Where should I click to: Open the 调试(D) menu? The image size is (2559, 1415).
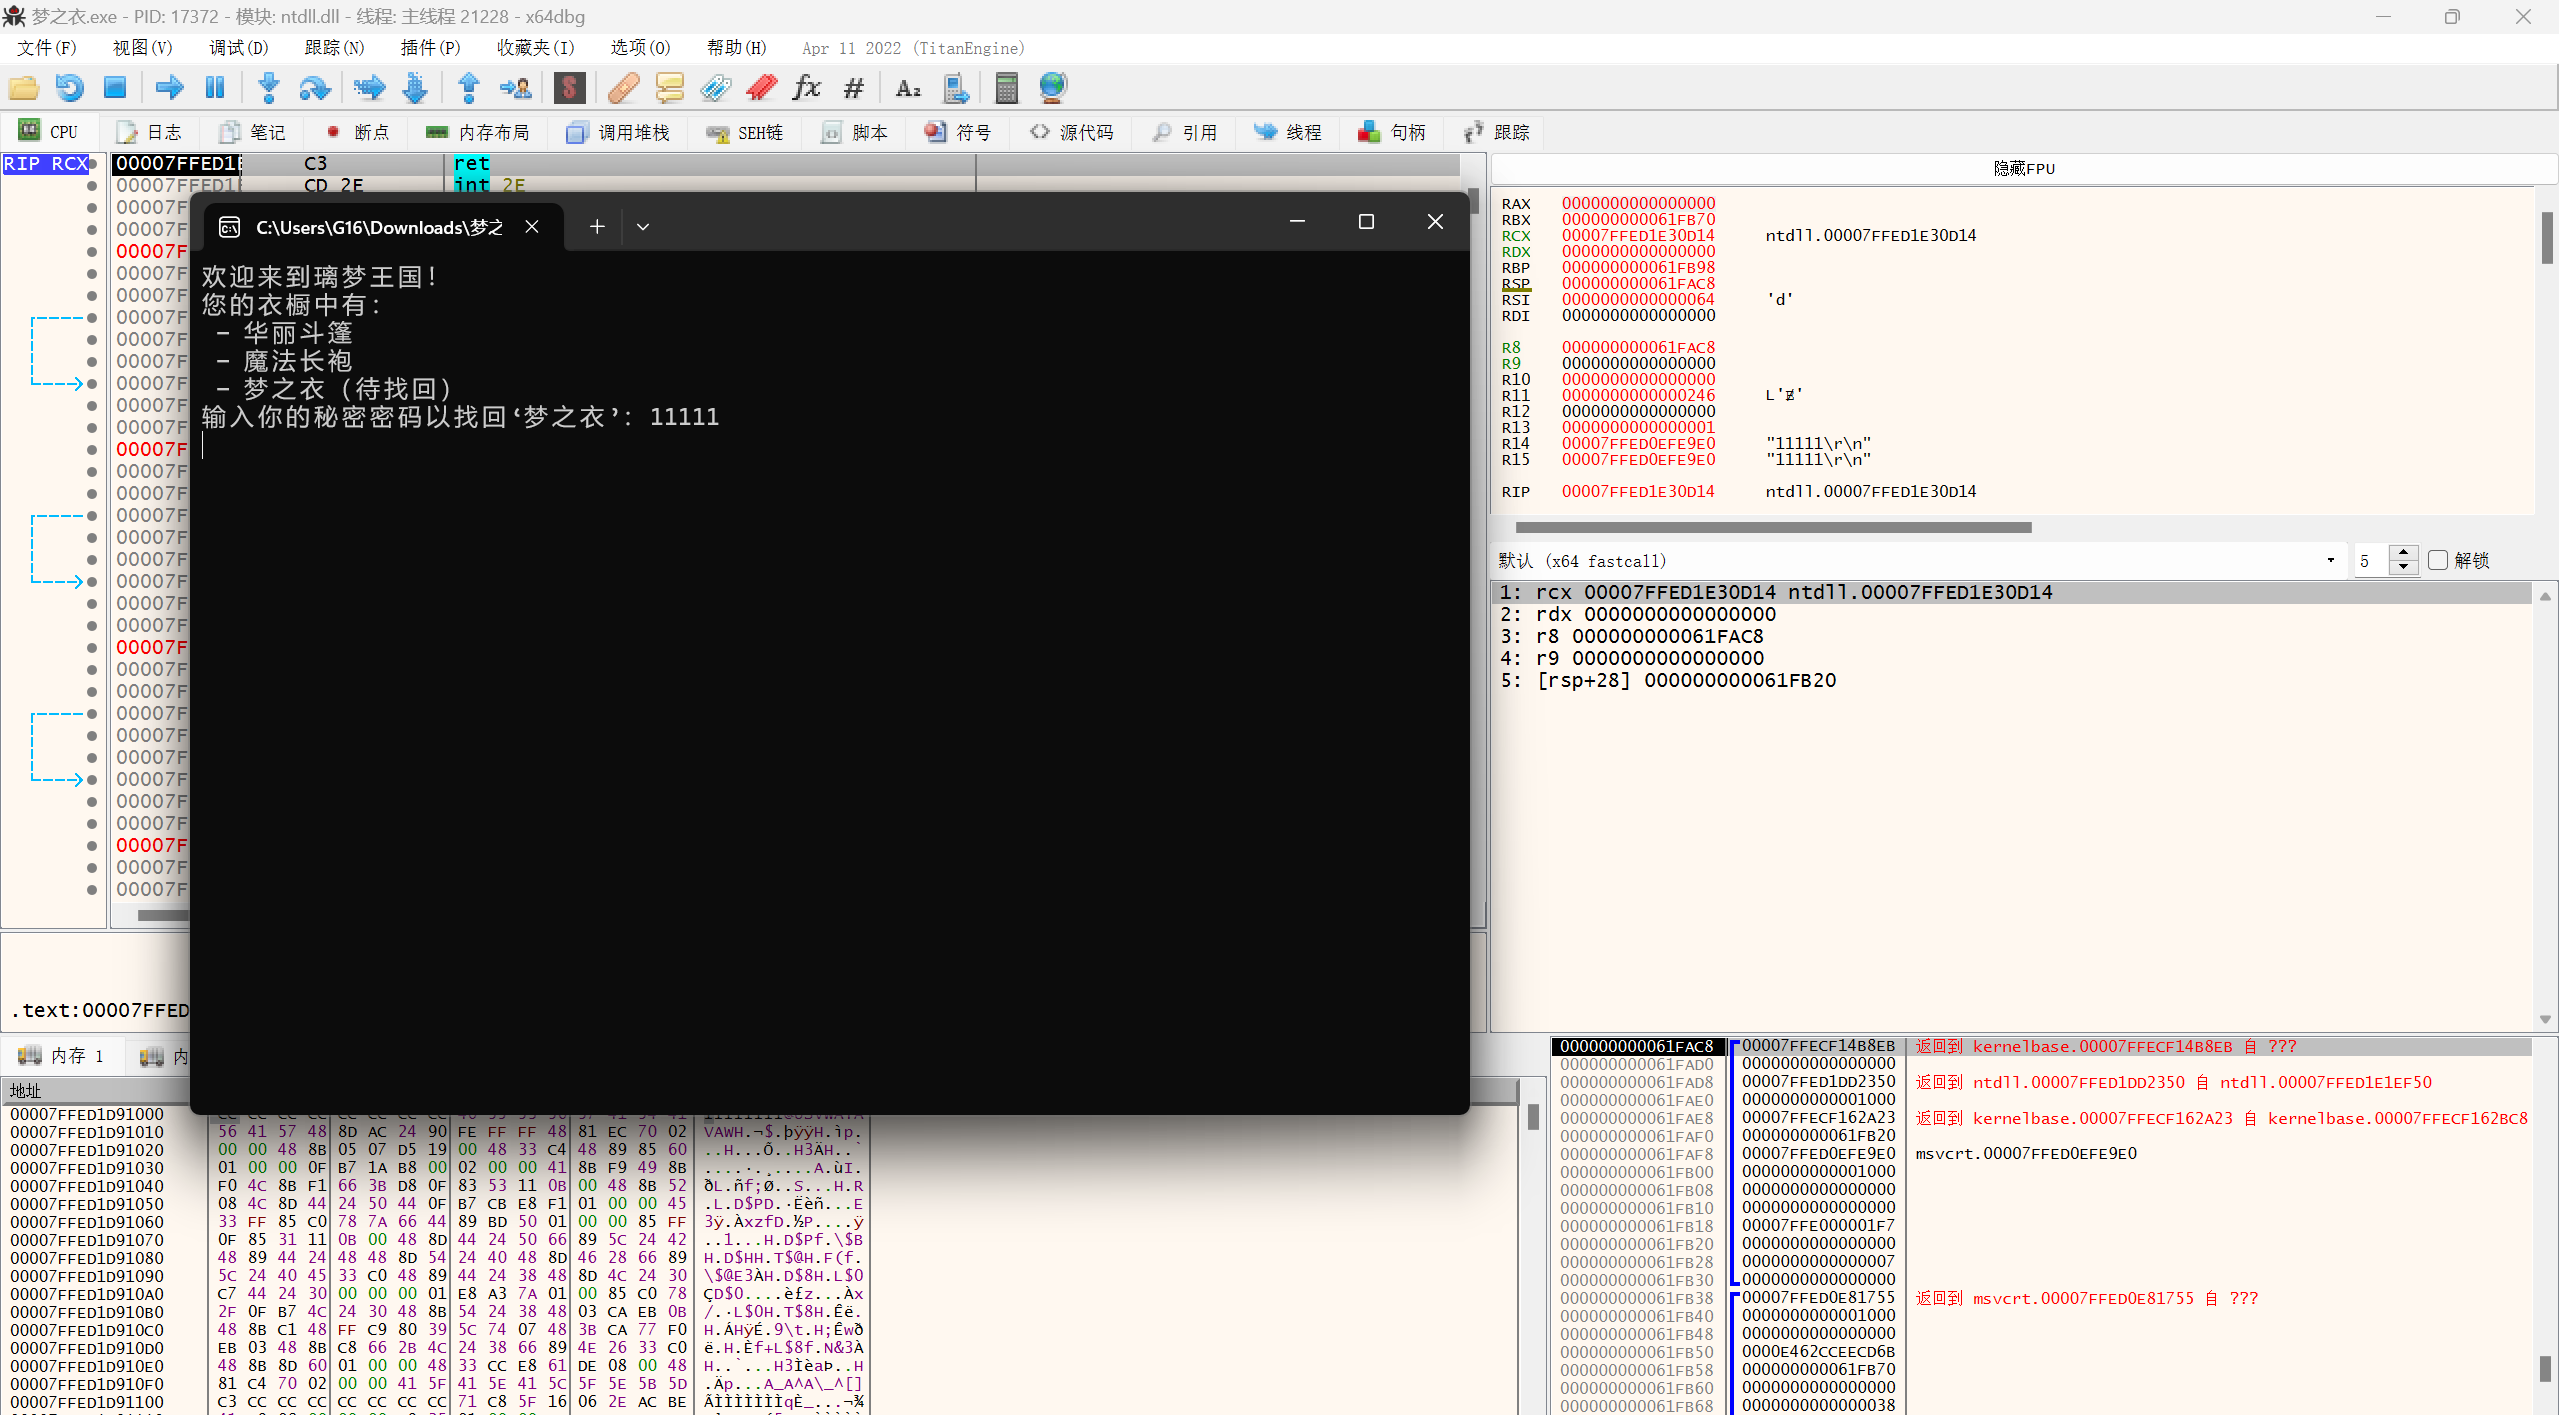pyautogui.click(x=238, y=48)
